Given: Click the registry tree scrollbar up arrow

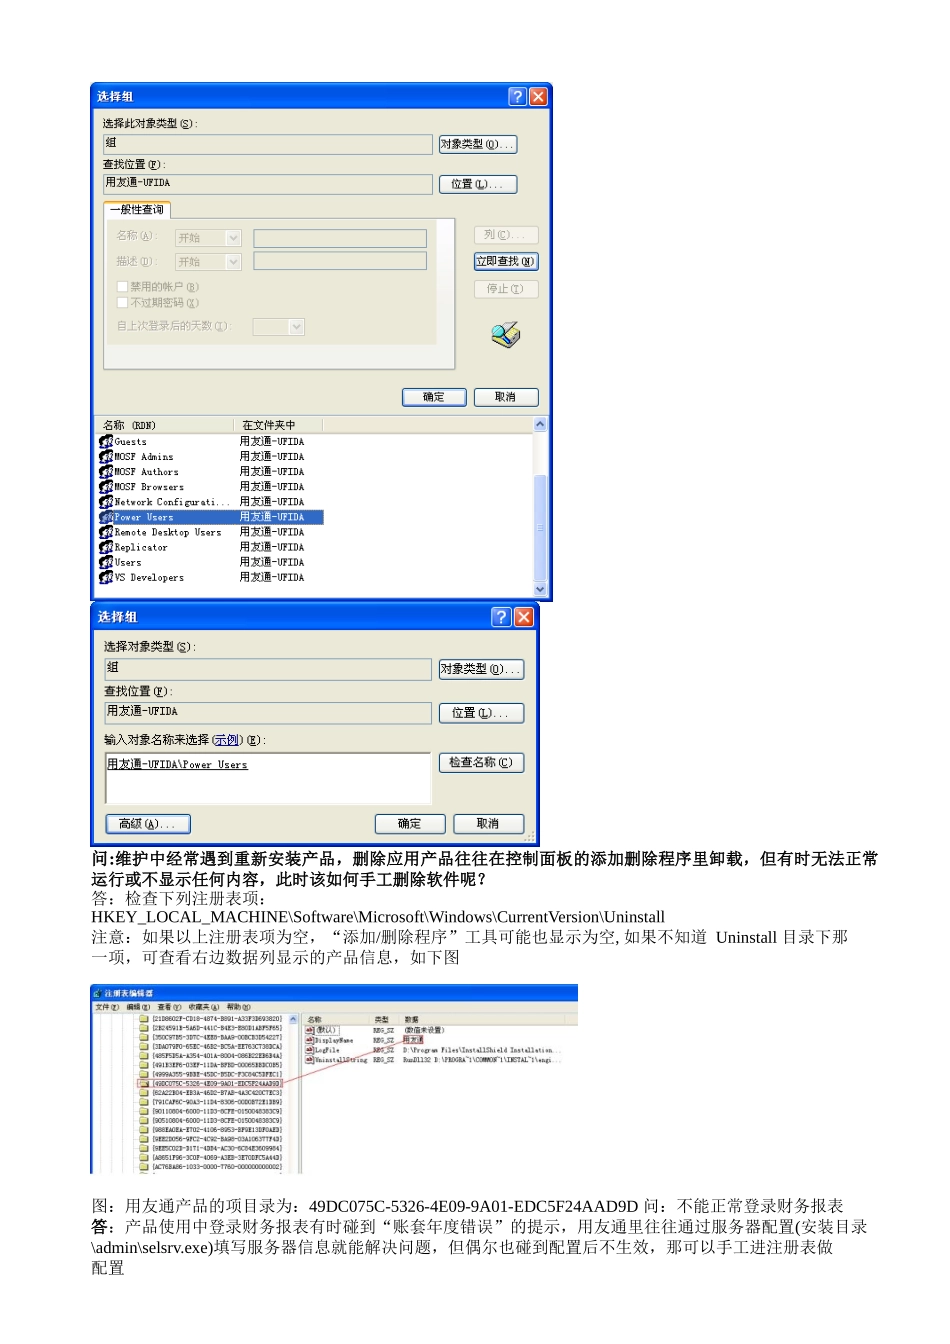Looking at the screenshot, I should coord(293,1019).
